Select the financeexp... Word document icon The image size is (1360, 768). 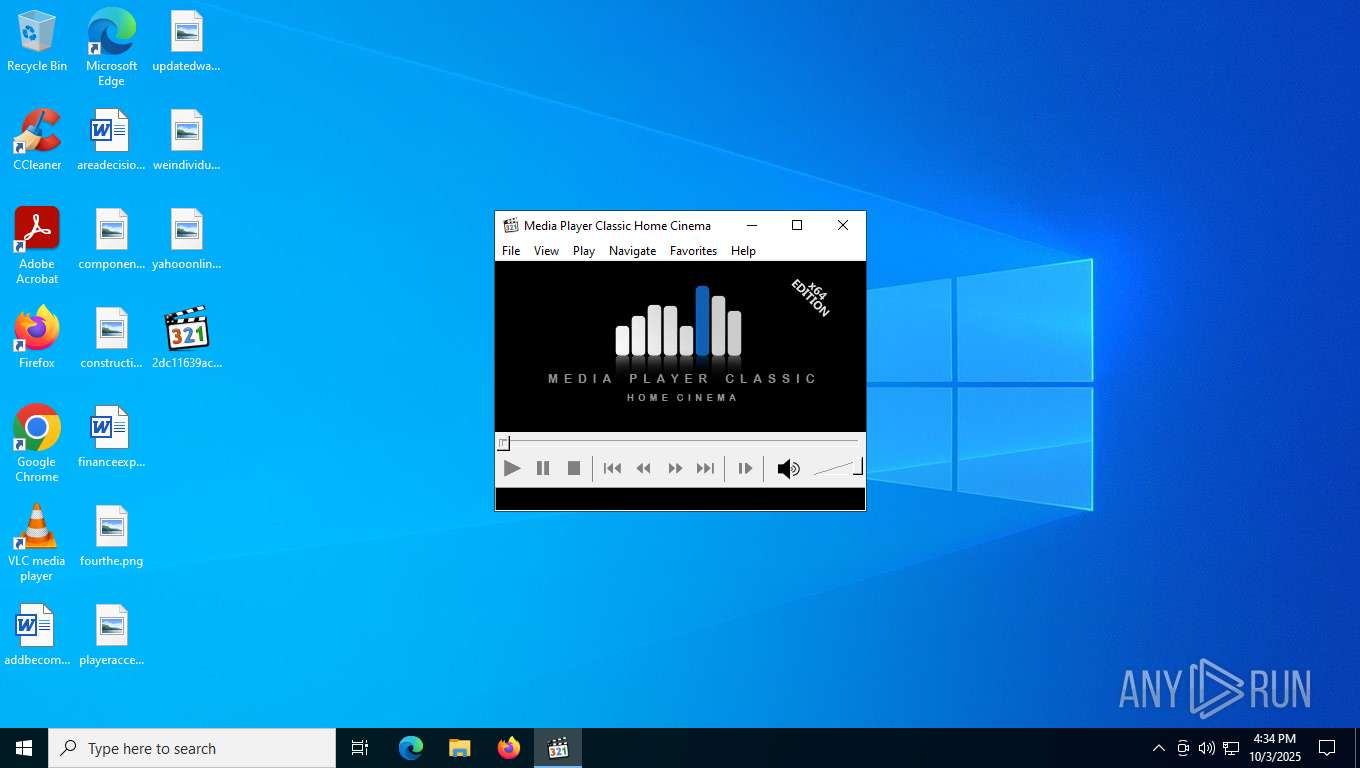pyautogui.click(x=111, y=437)
